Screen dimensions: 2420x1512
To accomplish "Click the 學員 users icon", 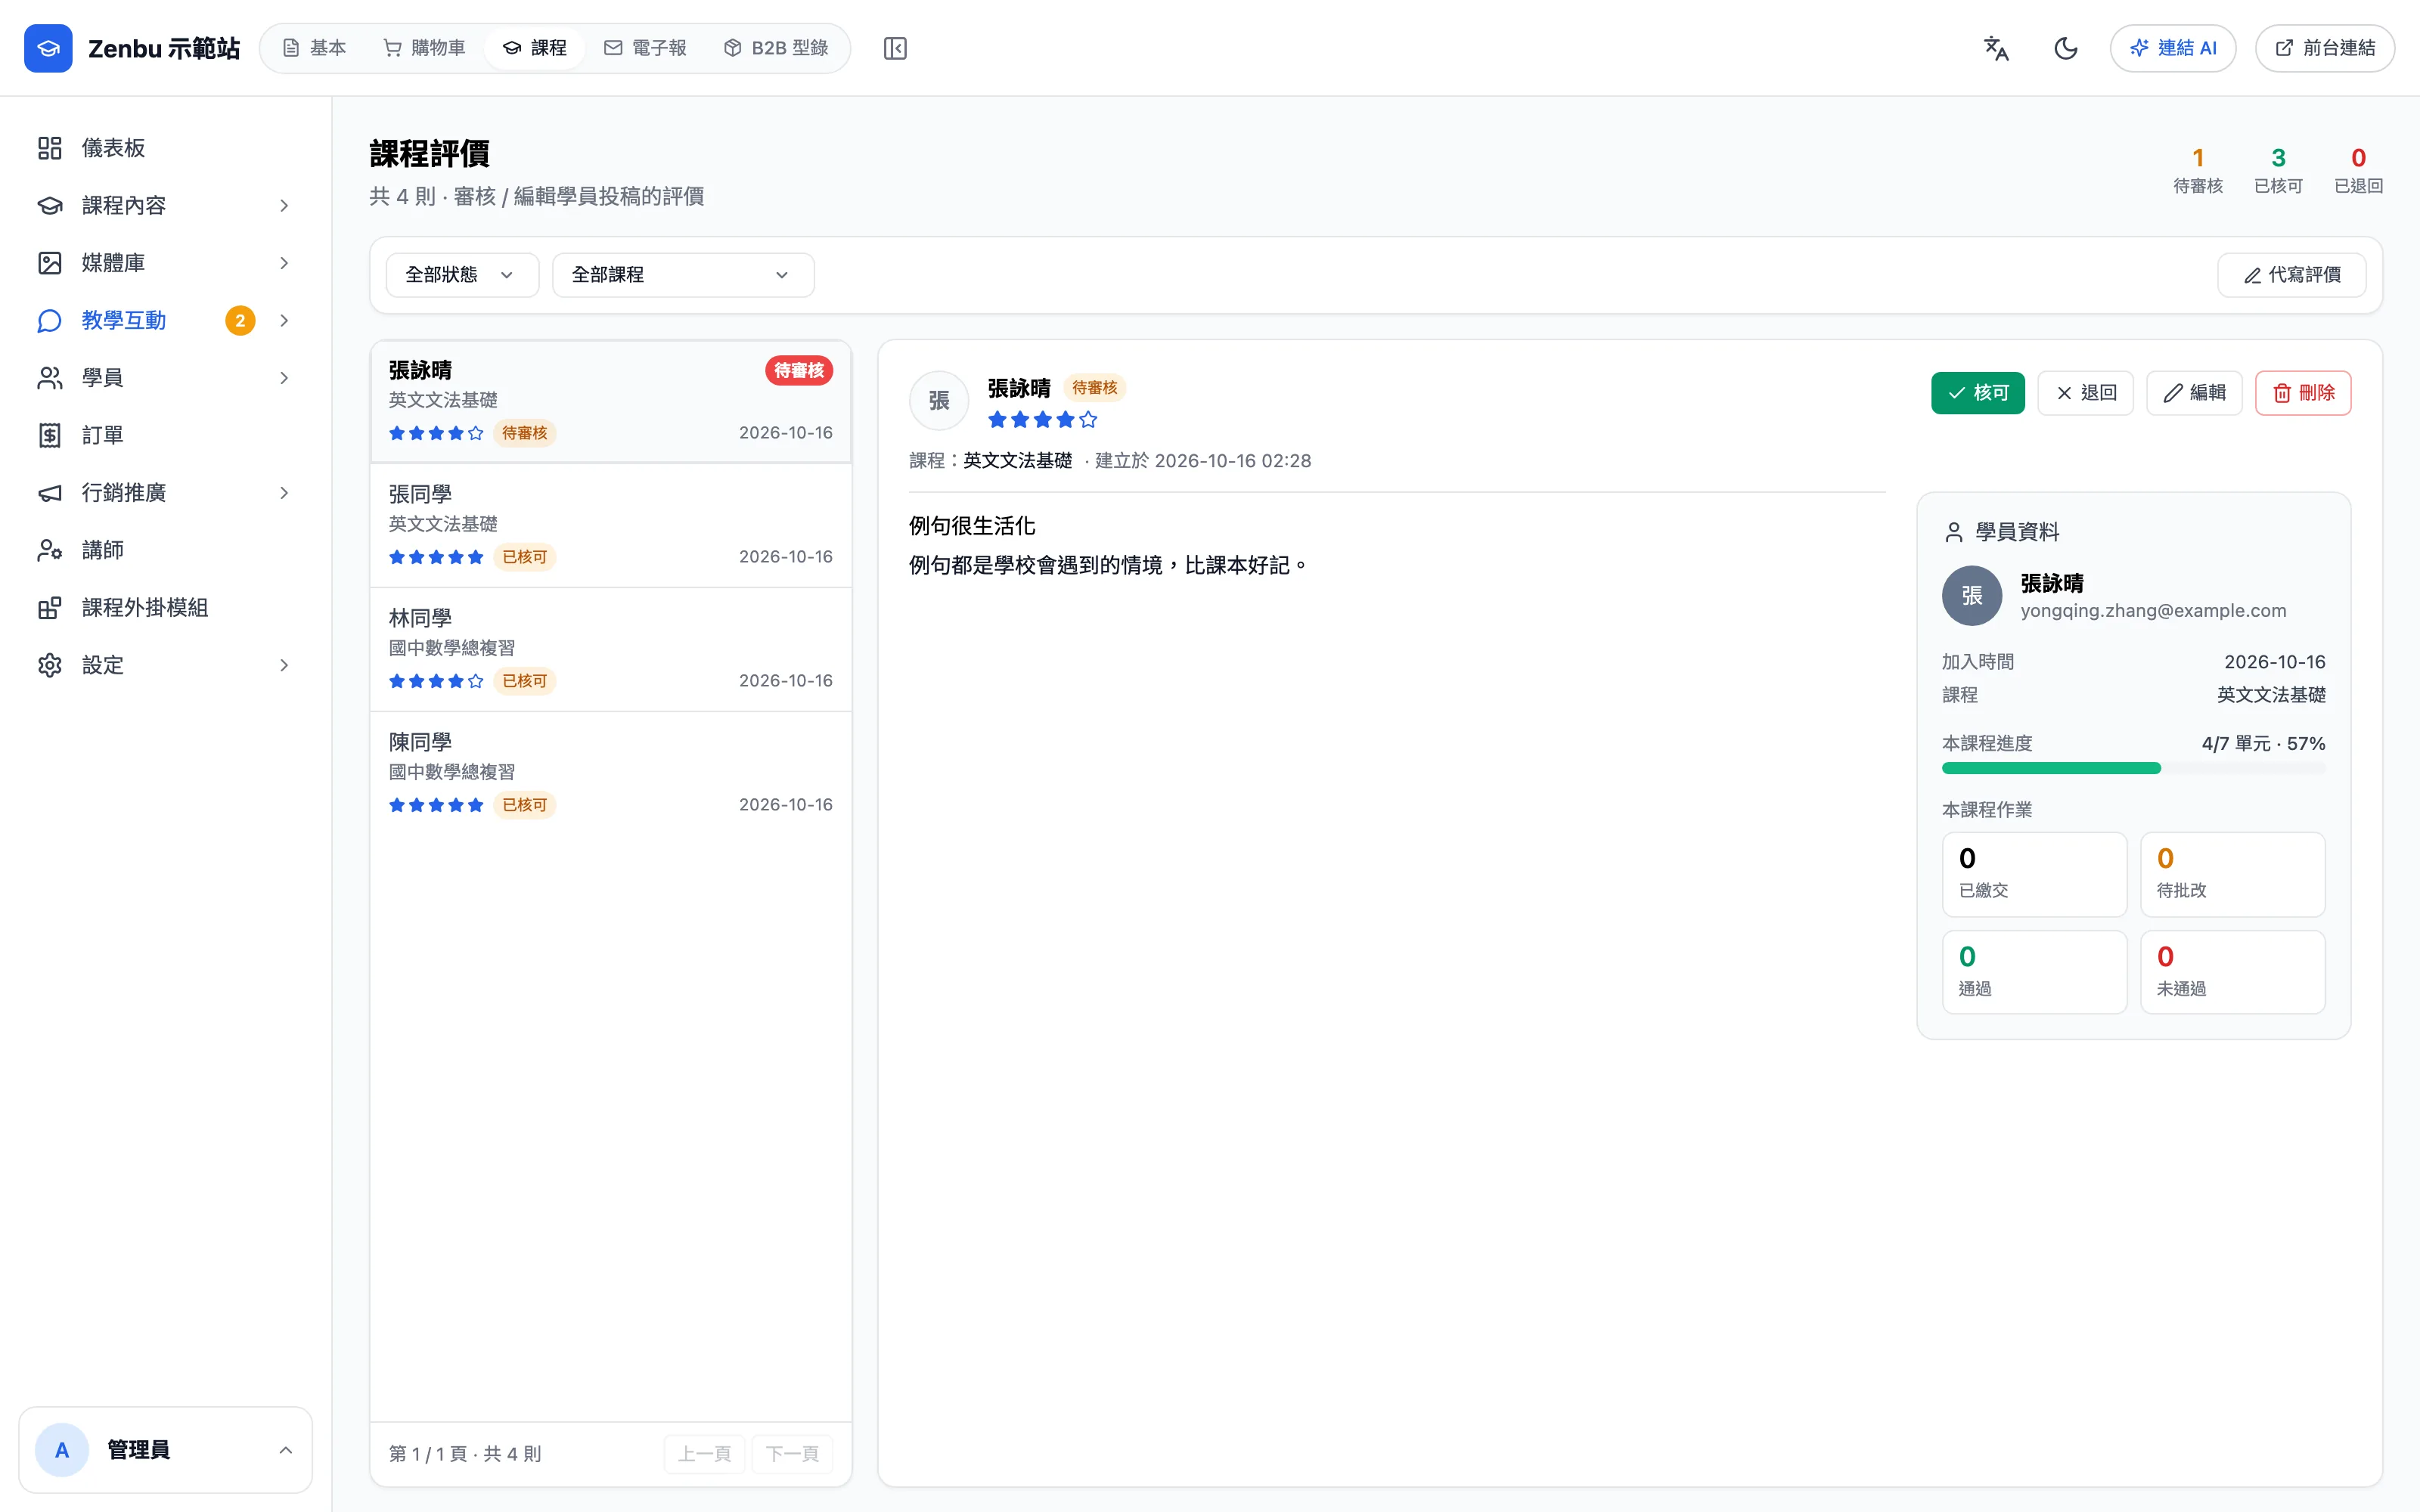I will 50,378.
